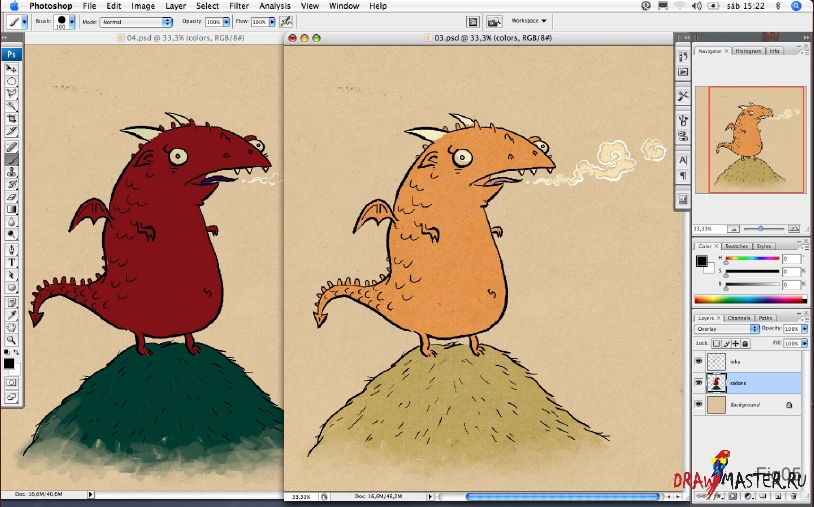Select the Clone Stamp tool

click(x=11, y=172)
